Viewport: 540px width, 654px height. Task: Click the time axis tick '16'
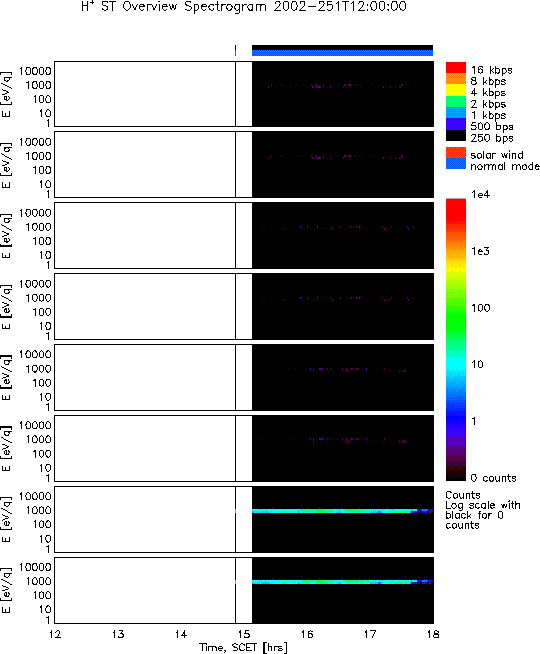tap(307, 634)
